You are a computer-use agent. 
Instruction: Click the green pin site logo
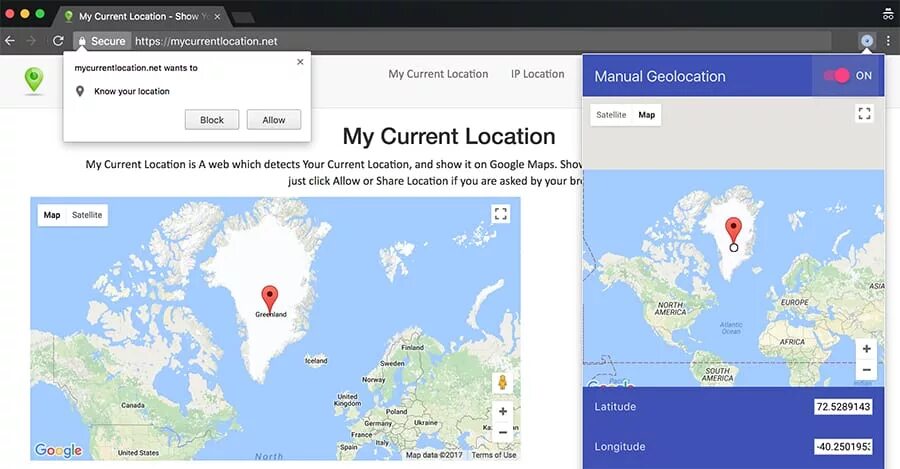pyautogui.click(x=34, y=80)
